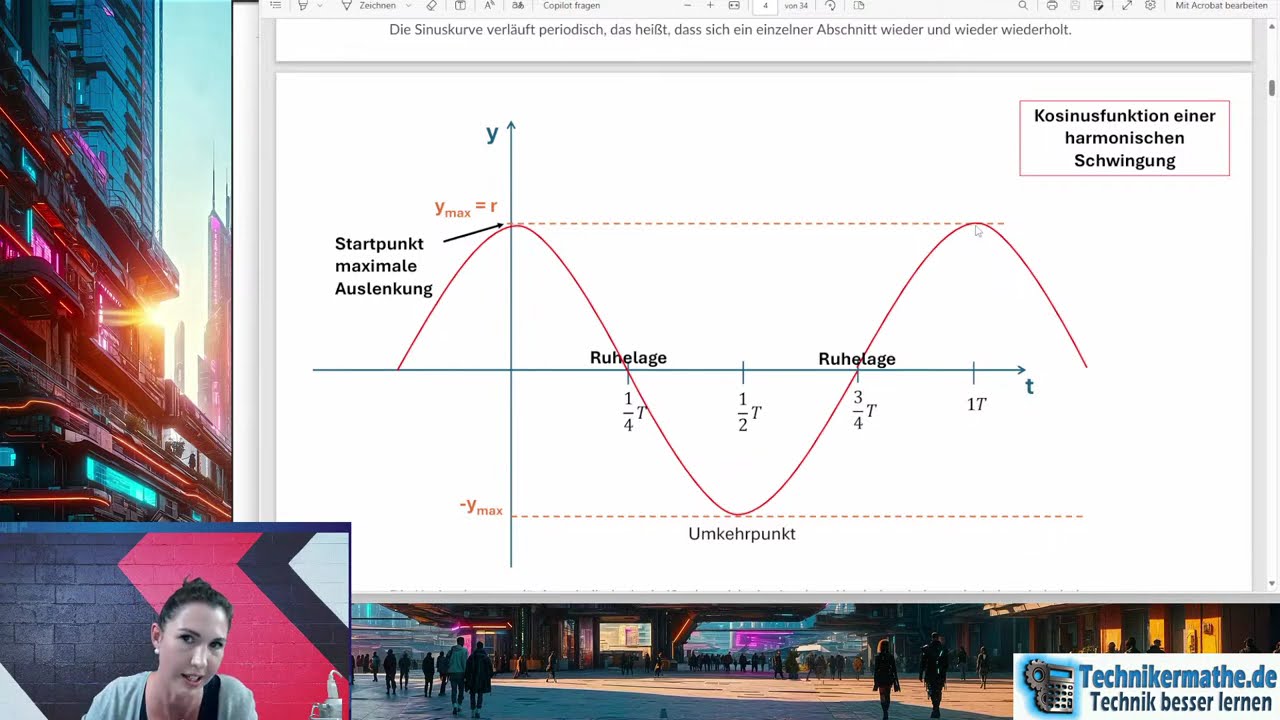Click the translate icon
Viewport: 1280px width, 720px height.
click(x=518, y=6)
